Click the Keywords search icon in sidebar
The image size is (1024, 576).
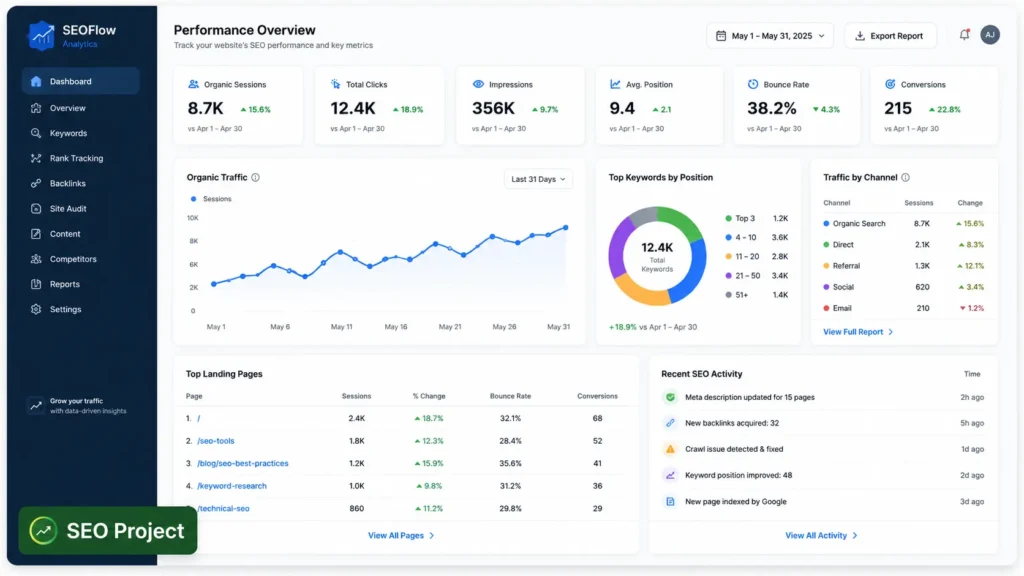coord(36,133)
